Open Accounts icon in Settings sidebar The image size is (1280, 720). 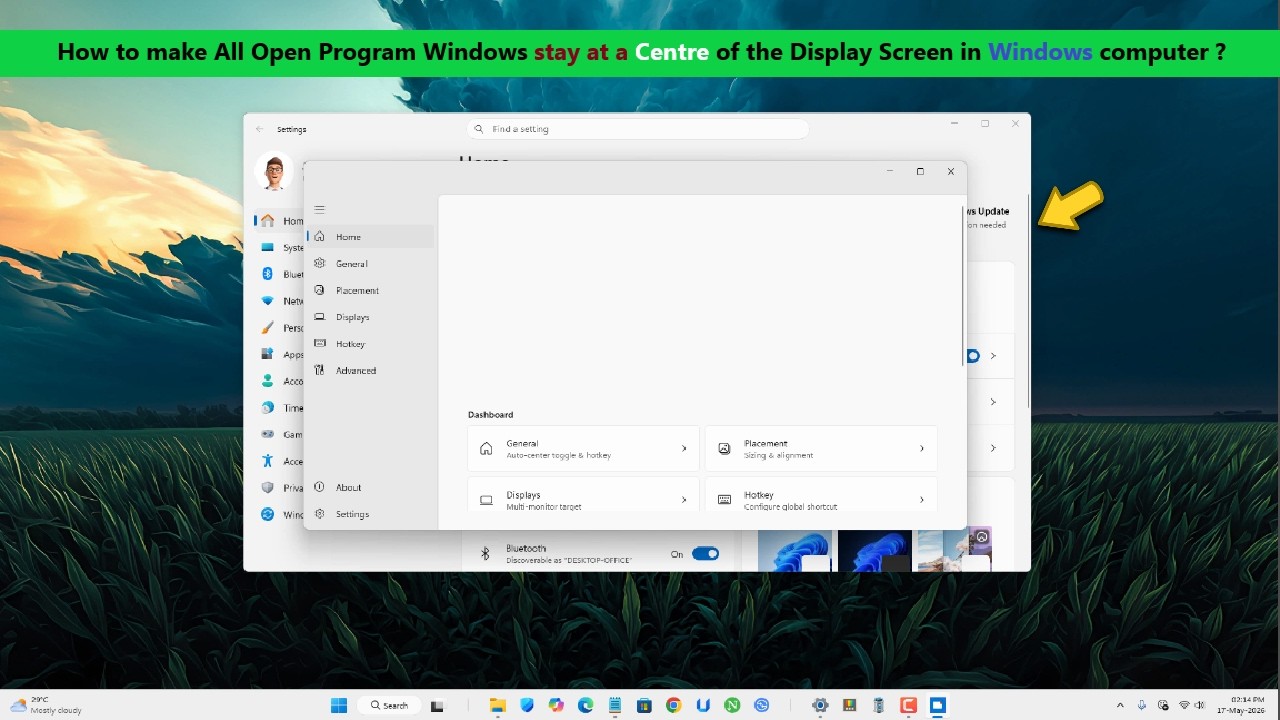267,381
